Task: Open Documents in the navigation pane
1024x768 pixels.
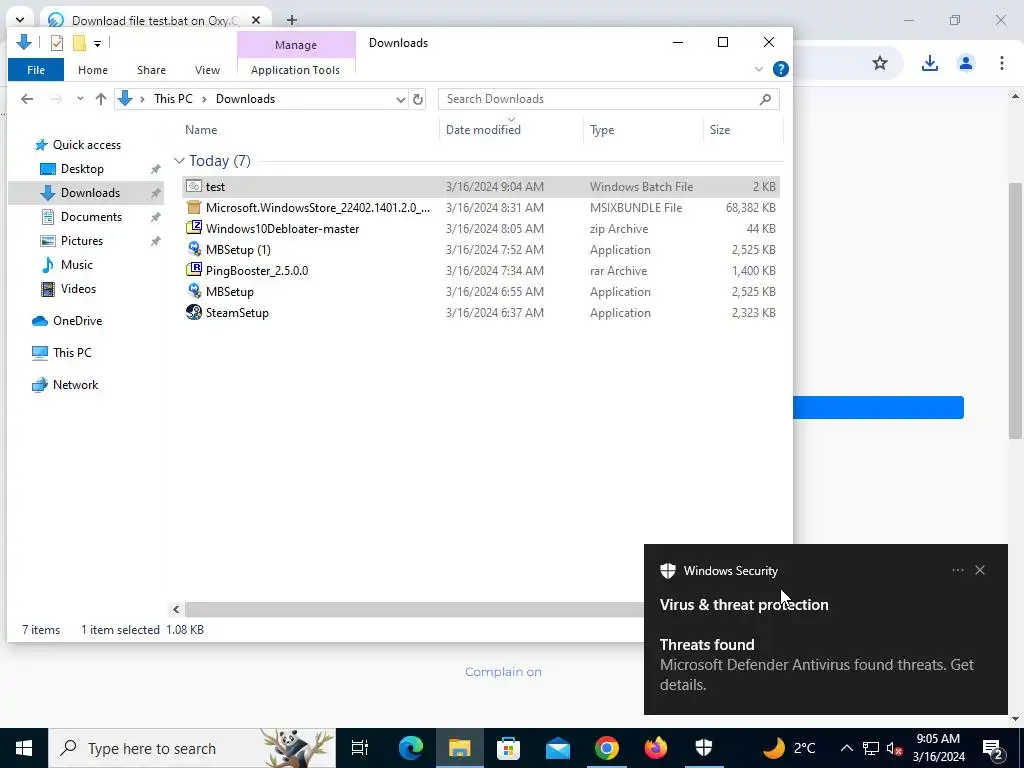Action: tap(91, 217)
